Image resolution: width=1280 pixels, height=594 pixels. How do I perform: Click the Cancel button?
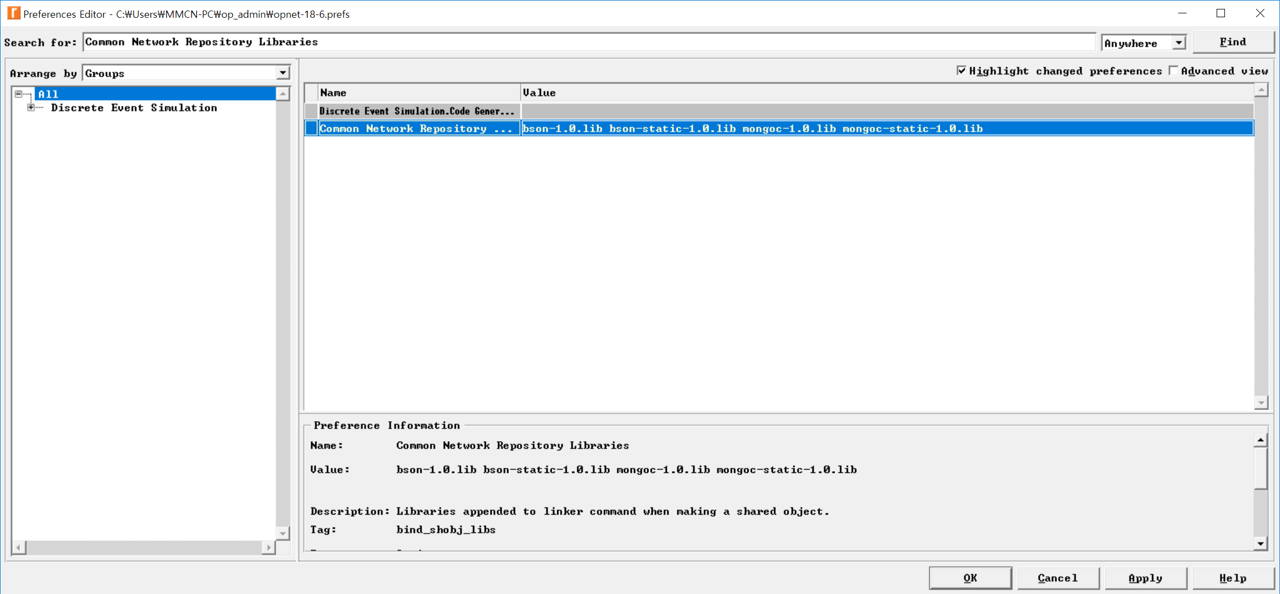pyautogui.click(x=1058, y=577)
